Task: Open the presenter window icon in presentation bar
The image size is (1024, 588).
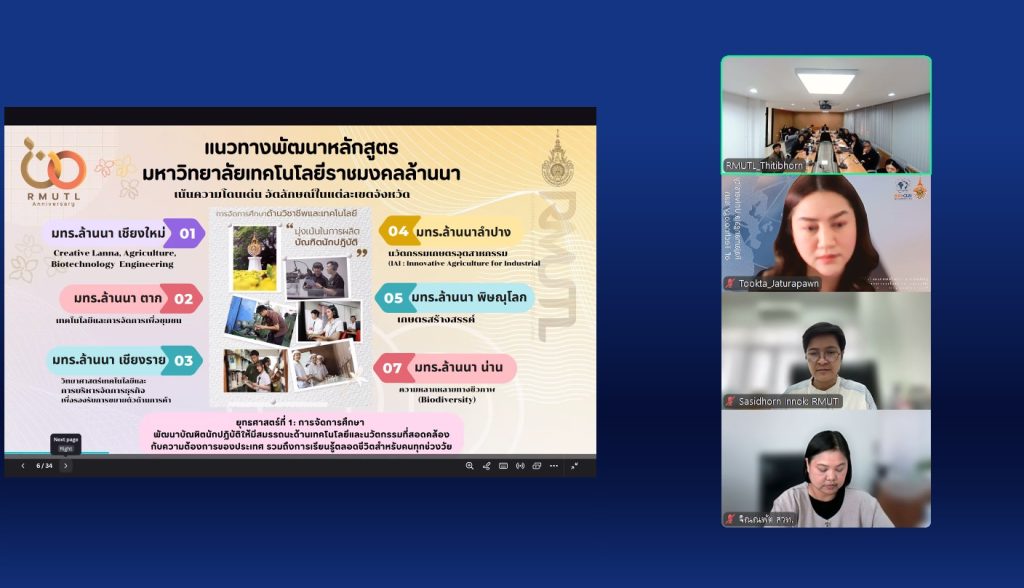Action: point(537,466)
